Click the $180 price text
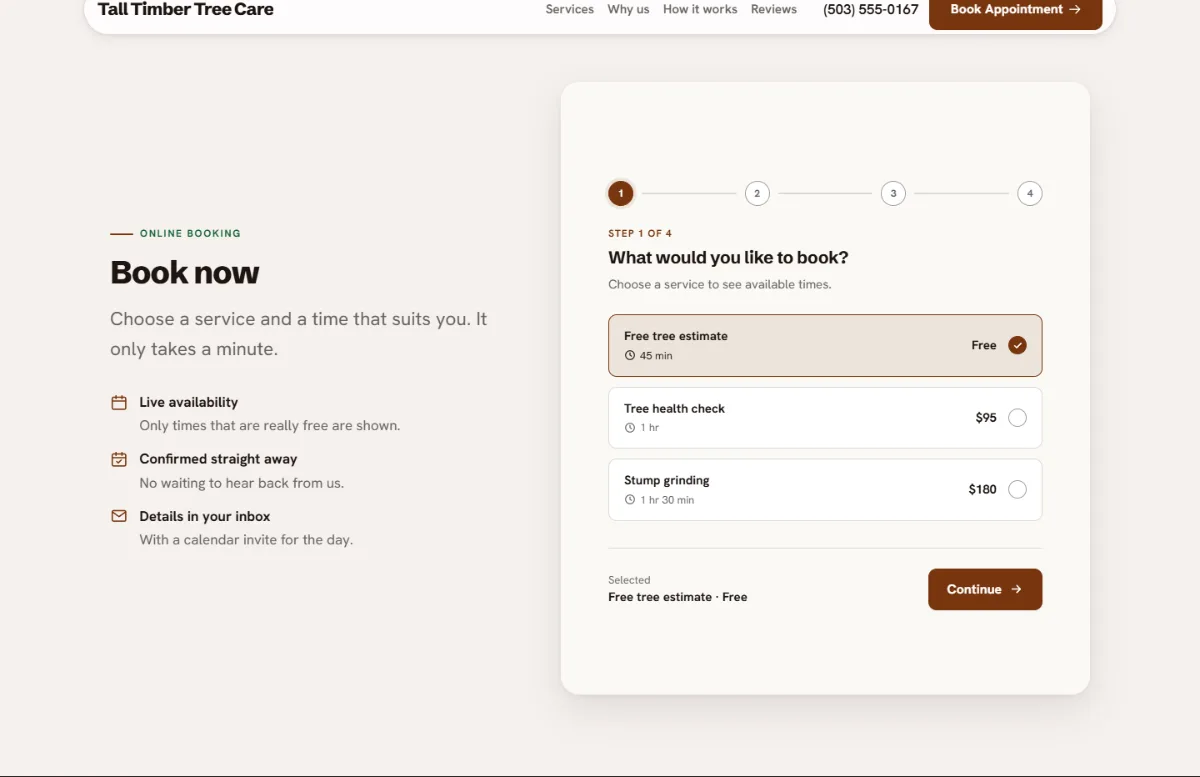Image resolution: width=1200 pixels, height=777 pixels. [x=983, y=490]
